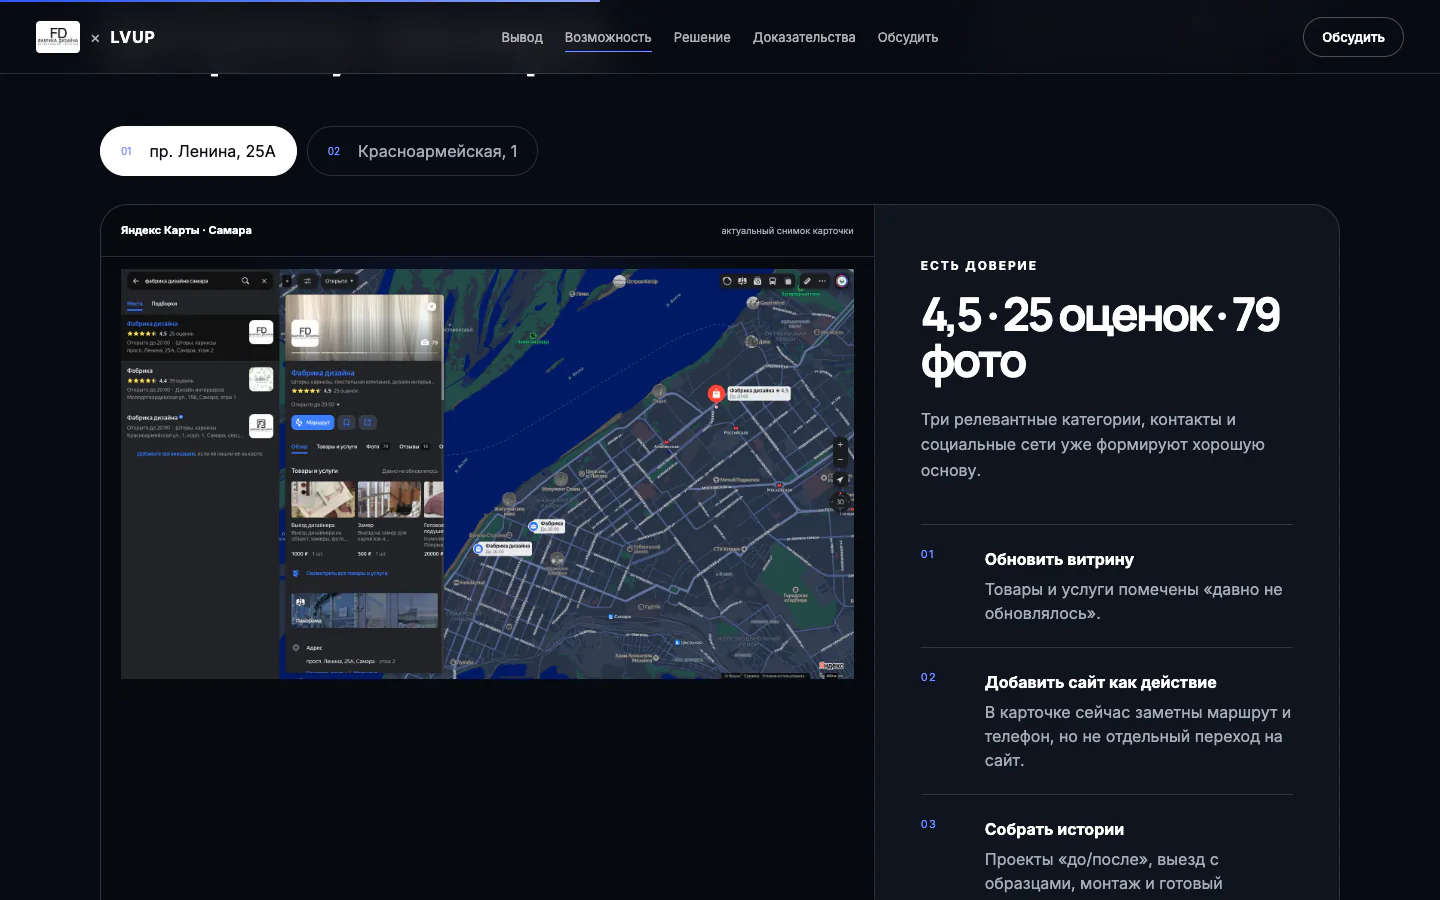Select the verified Фабрика дизайна on Красноармейская
The width and height of the screenshot is (1440, 900).
[200, 427]
